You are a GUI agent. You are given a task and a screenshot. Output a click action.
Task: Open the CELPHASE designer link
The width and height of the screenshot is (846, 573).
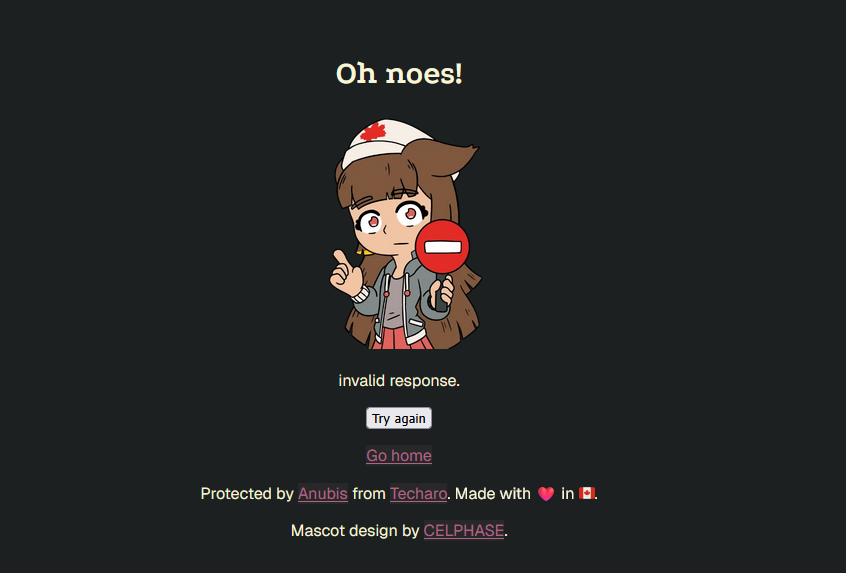pyautogui.click(x=463, y=530)
